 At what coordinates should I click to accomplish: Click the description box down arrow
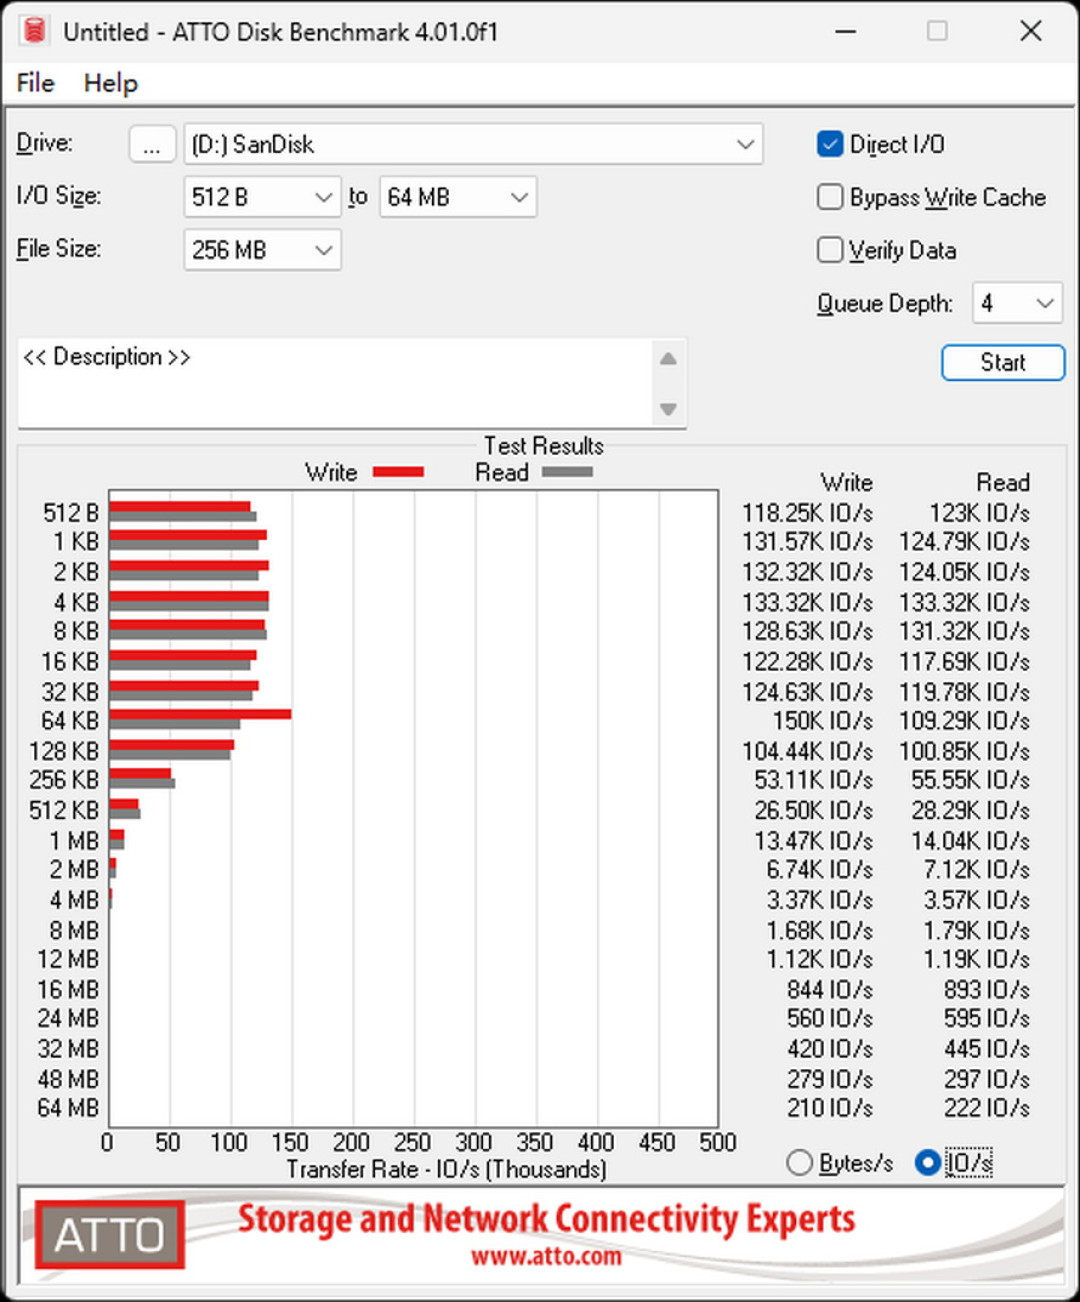point(668,408)
